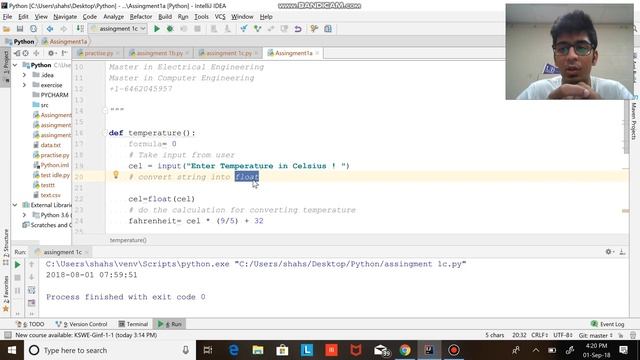Image resolution: width=640 pixels, height=360 pixels.
Task: Click the collapse all icon in Project panel
Action: point(36,53)
